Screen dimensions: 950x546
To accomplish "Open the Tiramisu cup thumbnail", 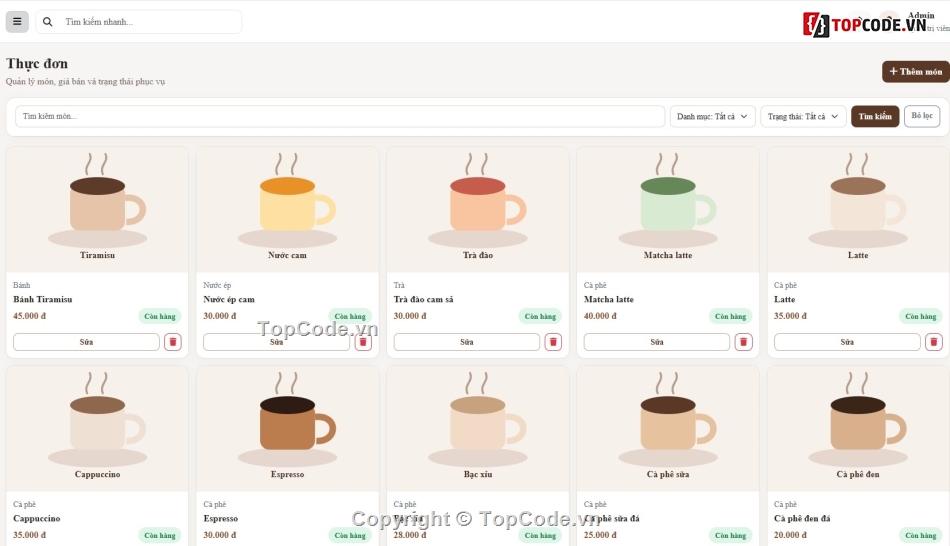I will [98, 209].
